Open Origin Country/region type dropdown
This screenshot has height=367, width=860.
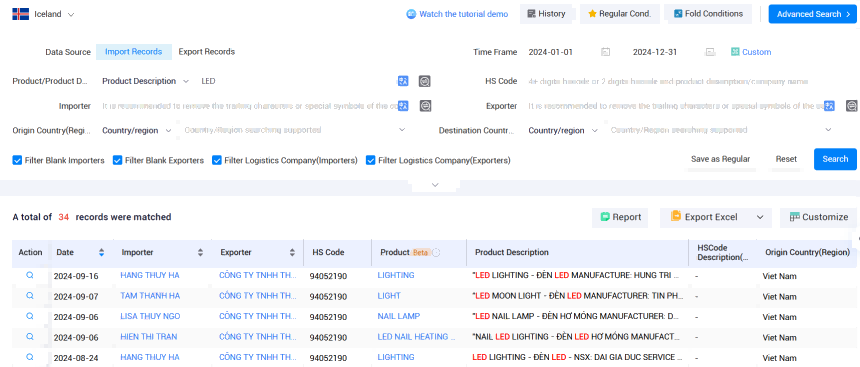137,131
